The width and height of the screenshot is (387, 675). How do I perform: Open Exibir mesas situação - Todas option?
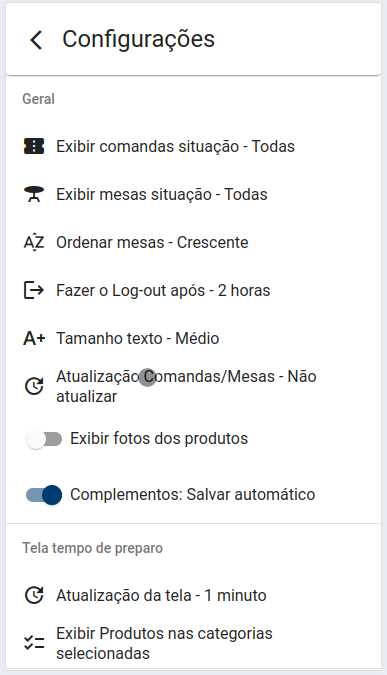(x=193, y=194)
